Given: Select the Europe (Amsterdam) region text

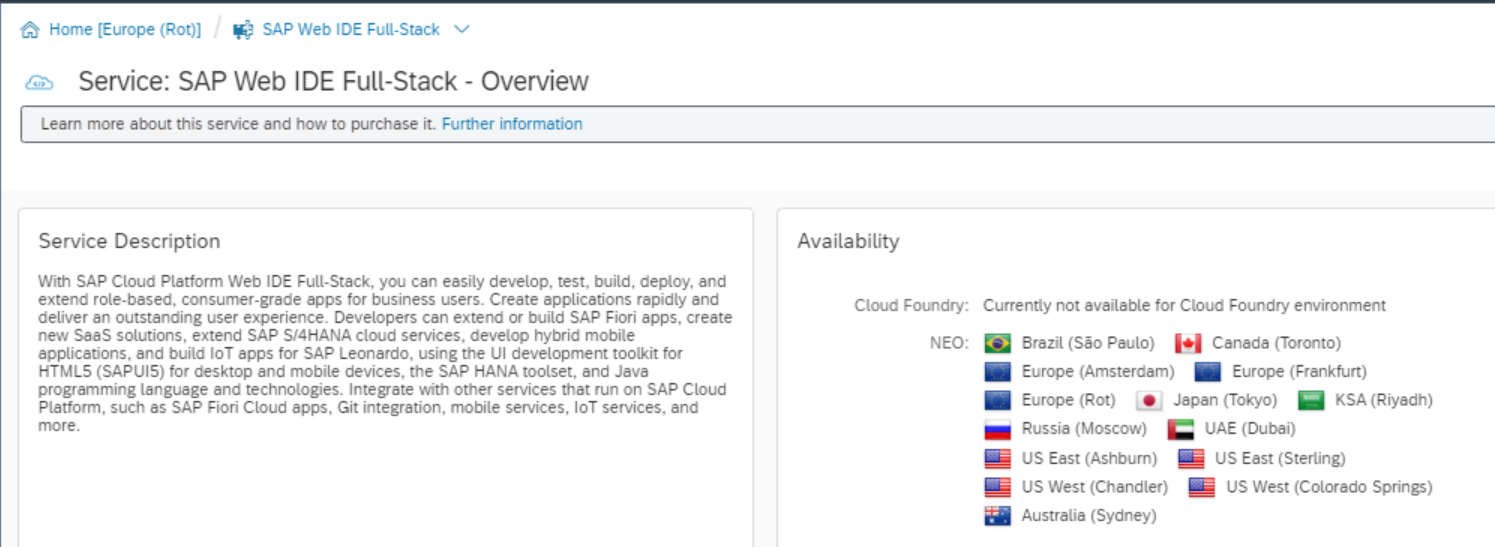Looking at the screenshot, I should (1098, 372).
